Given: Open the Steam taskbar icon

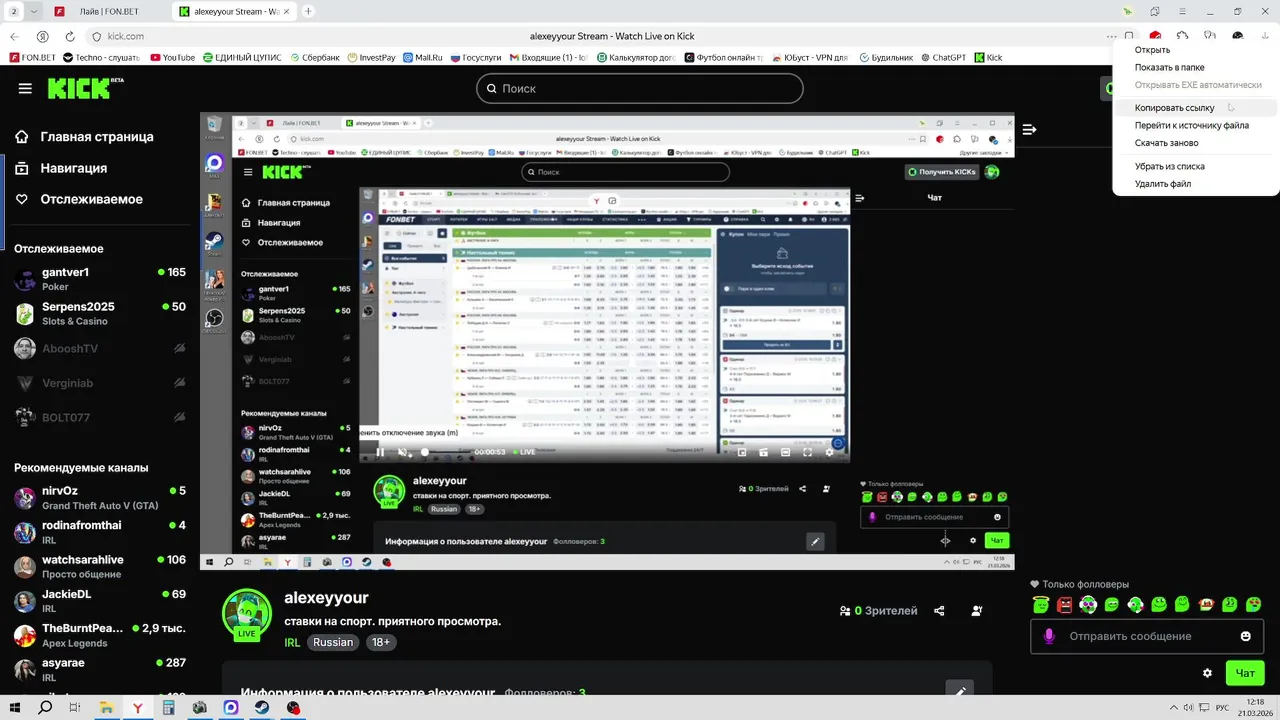Looking at the screenshot, I should (x=261, y=708).
